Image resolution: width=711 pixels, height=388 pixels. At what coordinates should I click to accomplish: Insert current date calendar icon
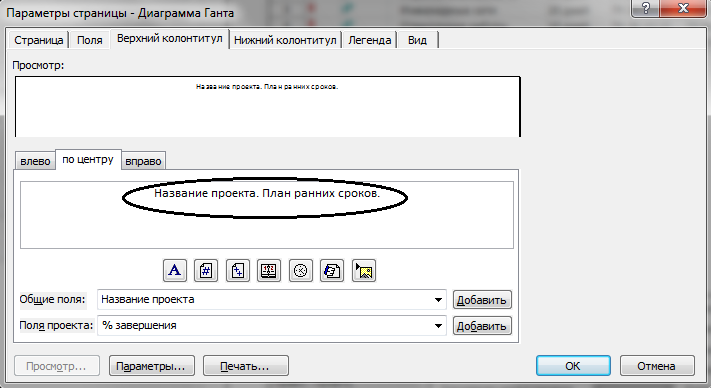pos(269,271)
